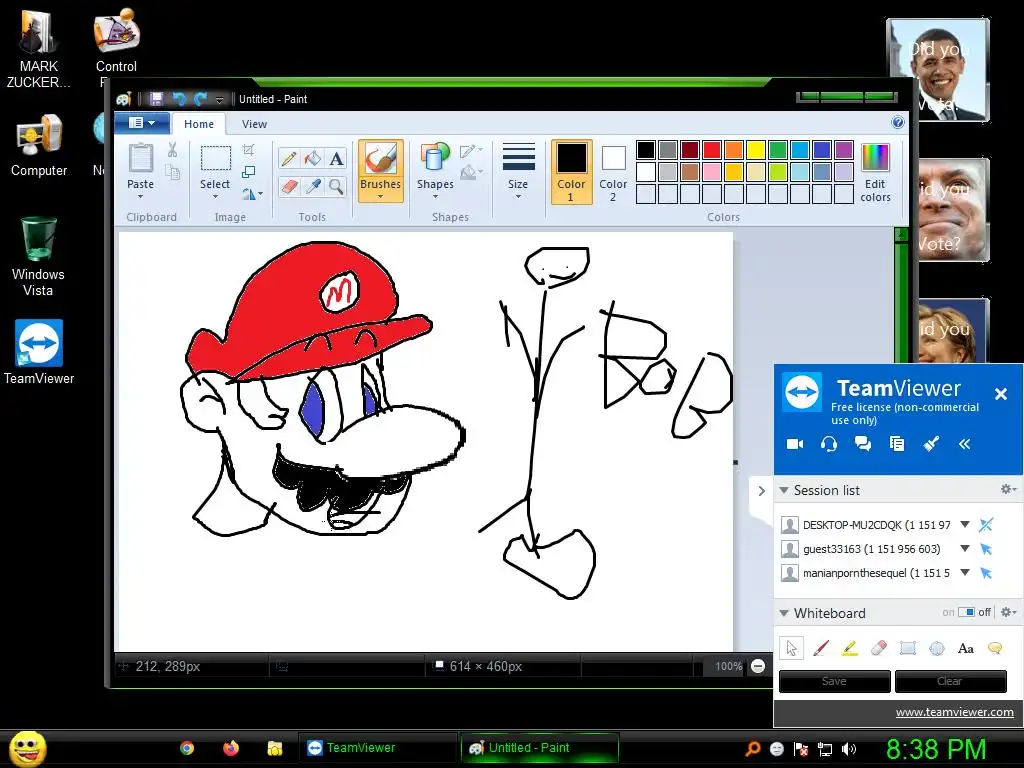Open the www.teamviewer.com link
This screenshot has width=1024, height=768.
pos(954,712)
